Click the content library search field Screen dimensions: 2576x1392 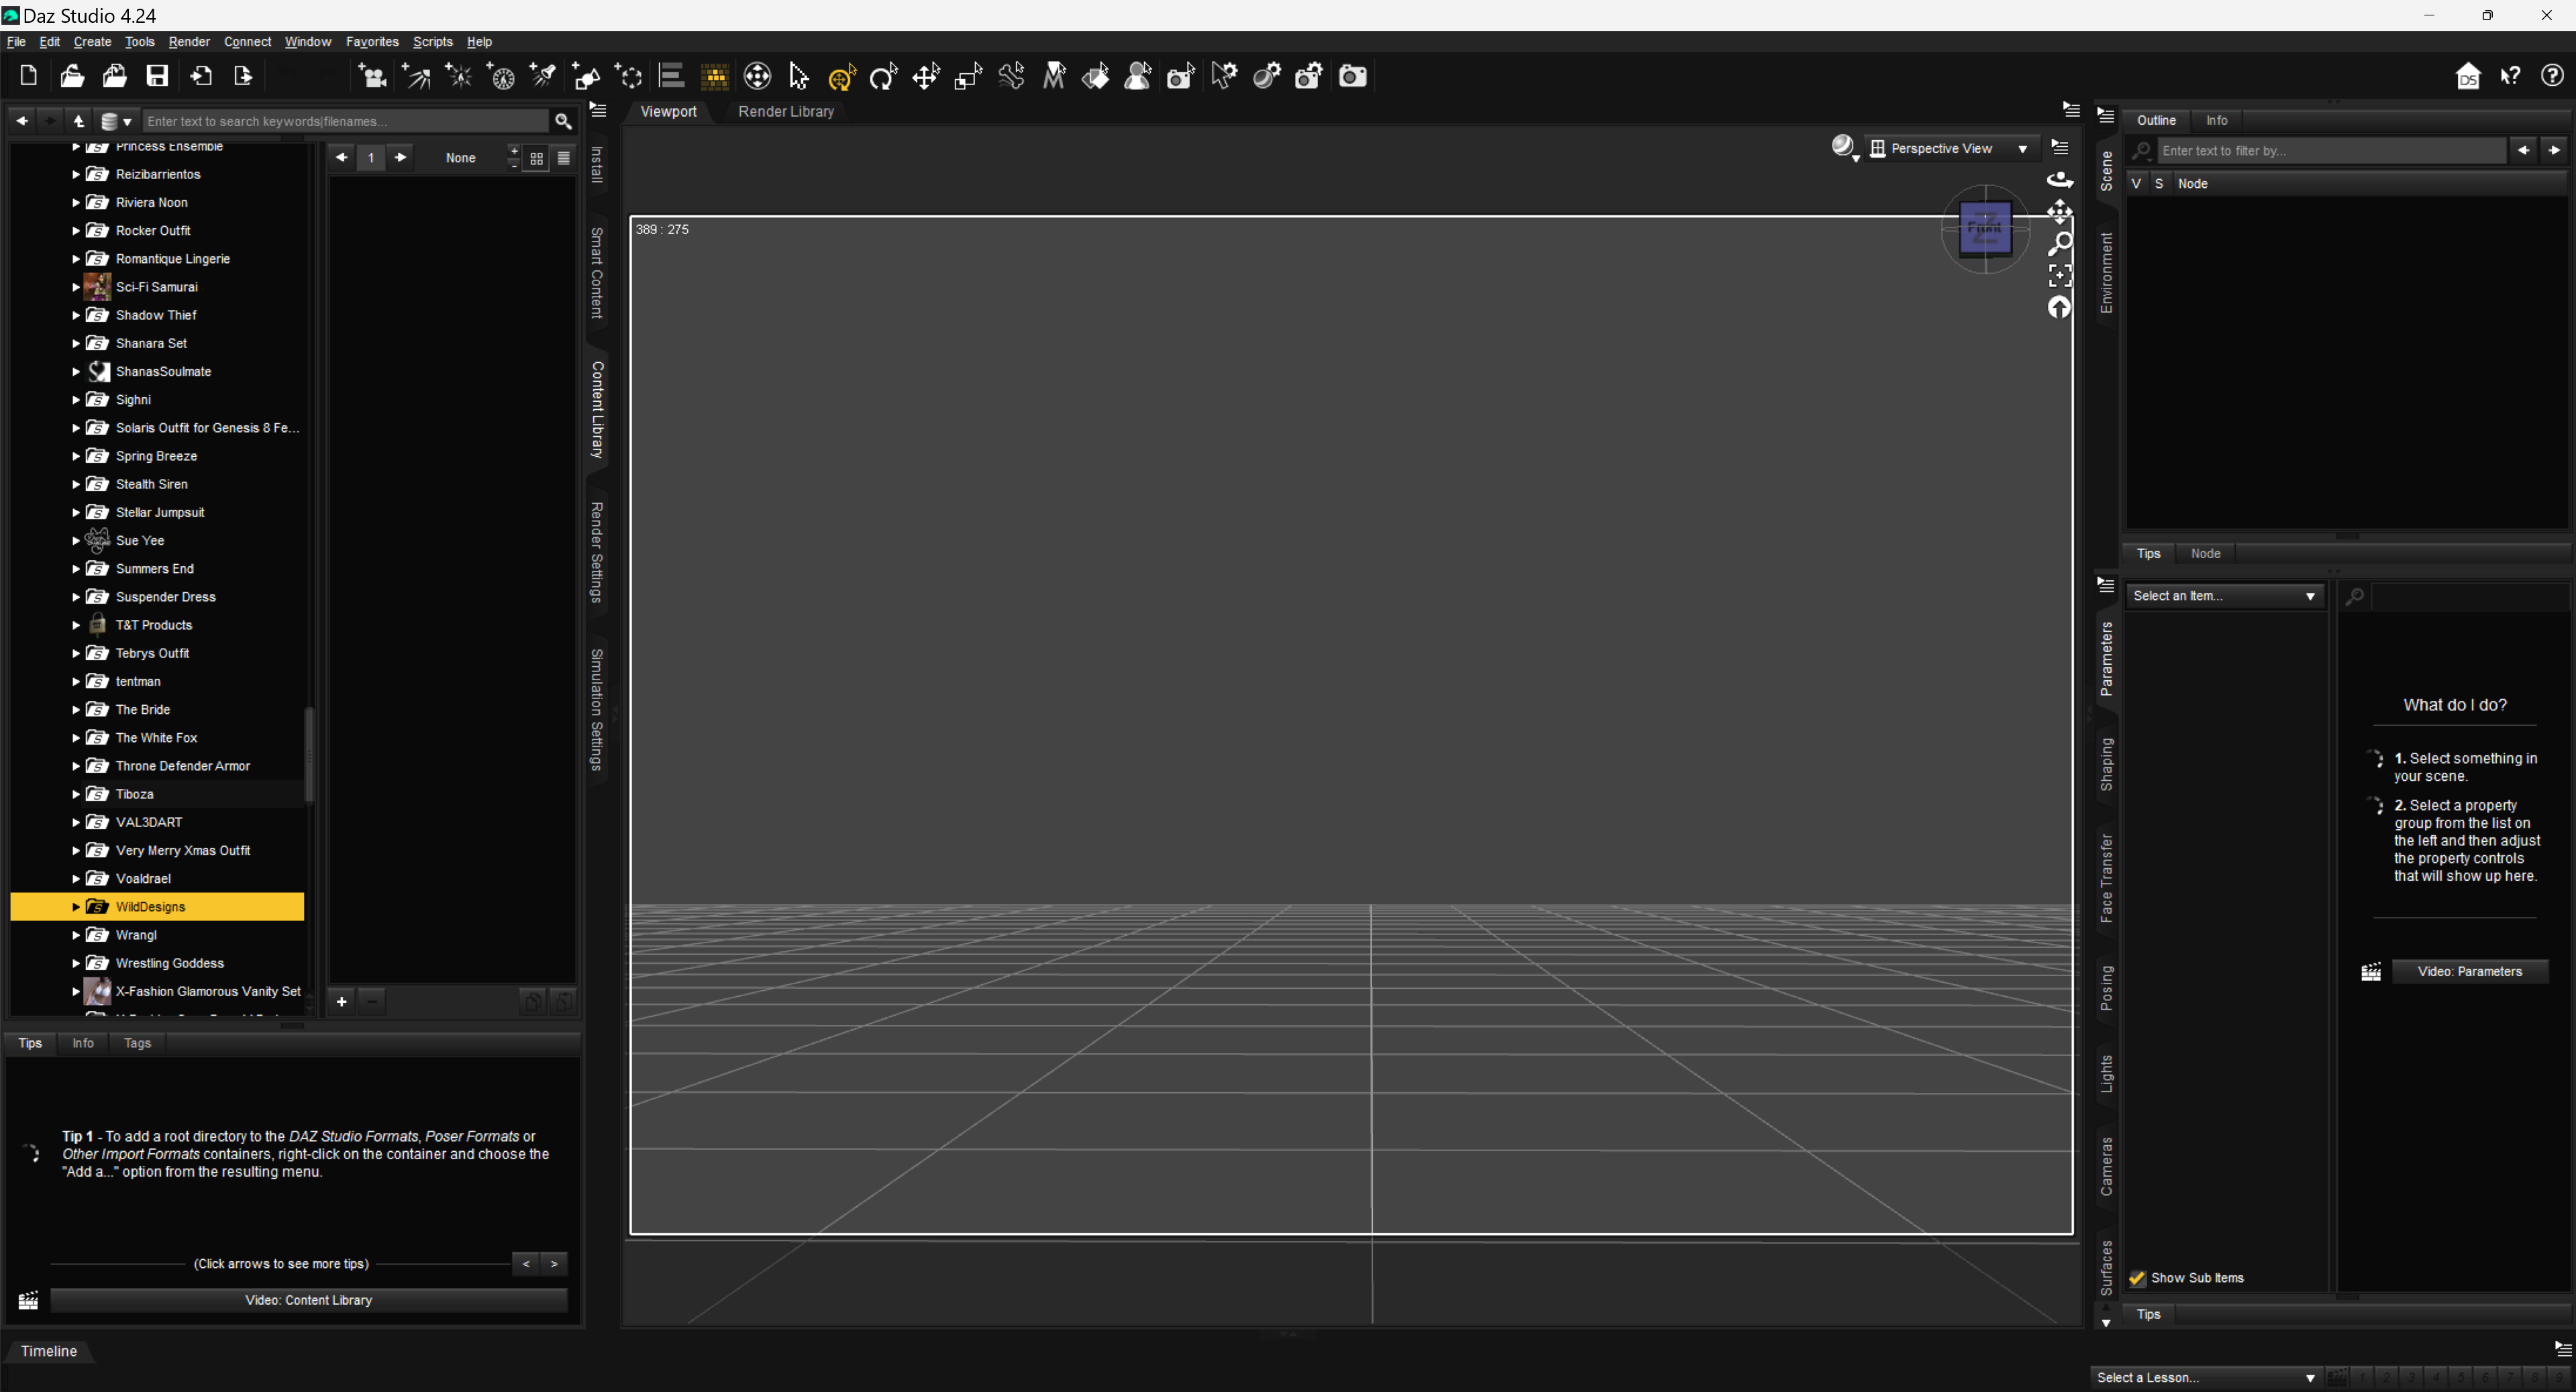[x=345, y=121]
